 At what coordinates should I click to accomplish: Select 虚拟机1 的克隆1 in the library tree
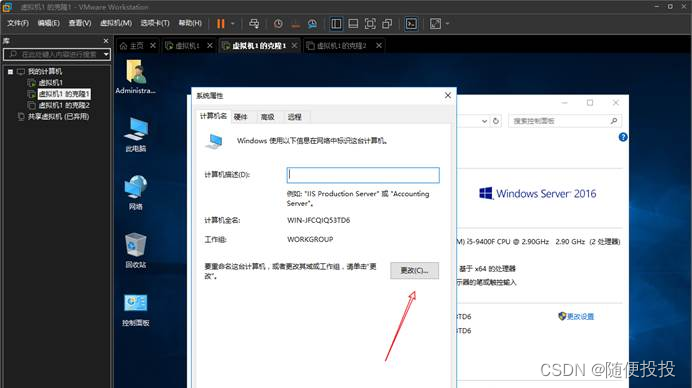[64, 94]
